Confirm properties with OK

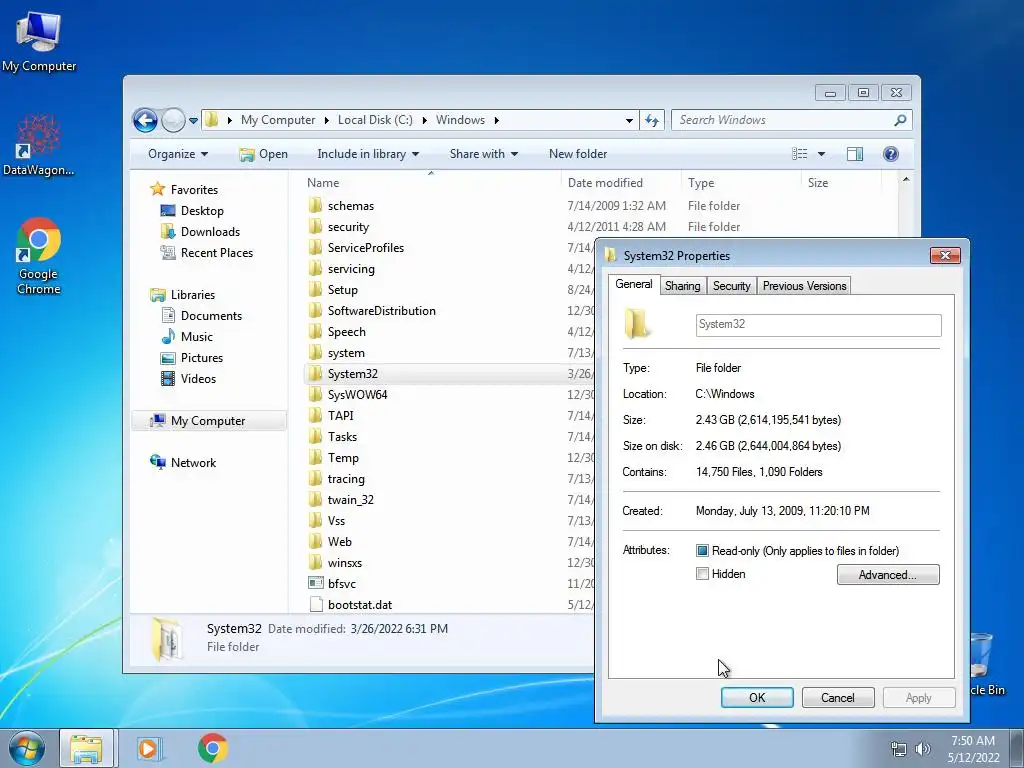coord(757,697)
